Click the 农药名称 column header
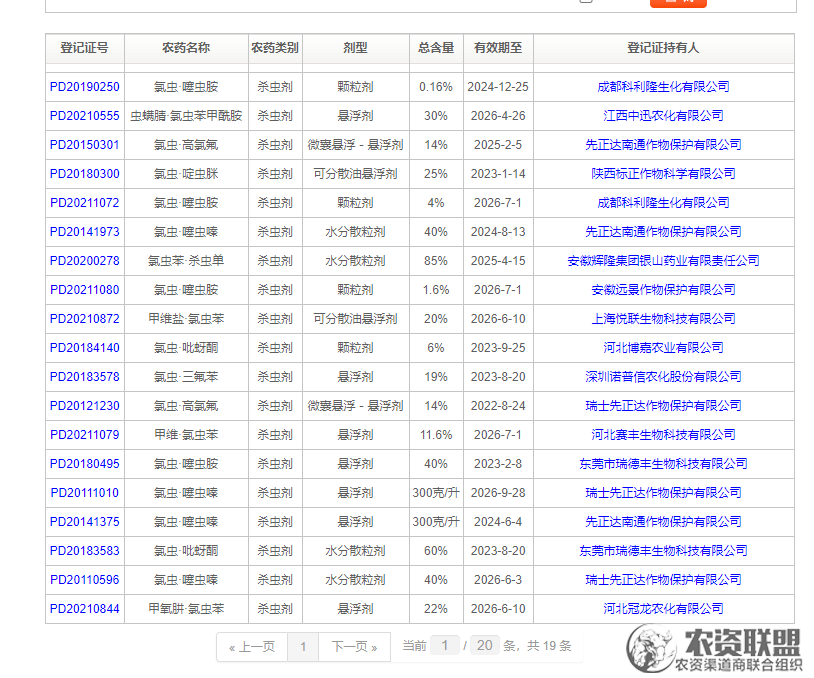Viewport: 814px width, 678px height. (186, 48)
